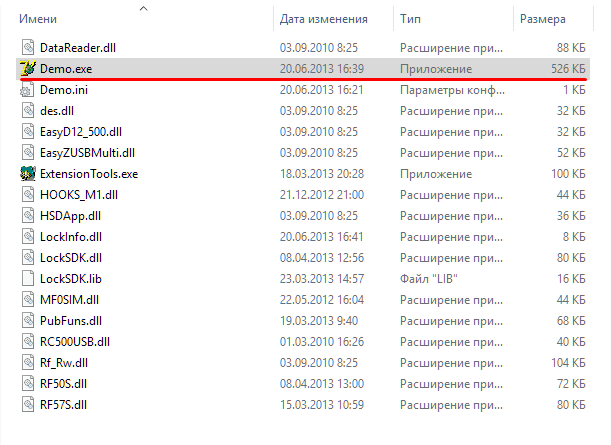Sort by the Тип column header
This screenshot has width=611, height=445.
tap(410, 19)
